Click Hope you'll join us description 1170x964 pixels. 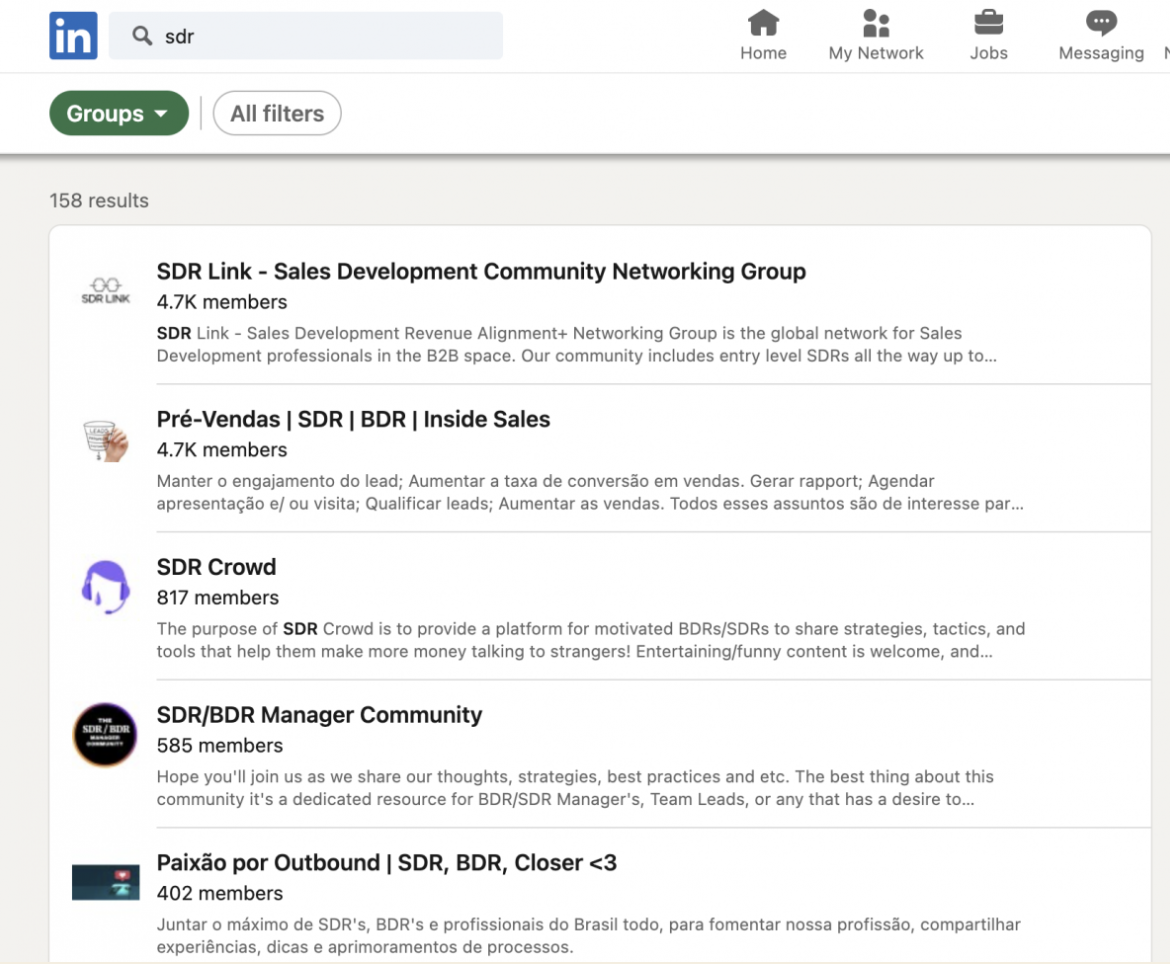pos(575,788)
